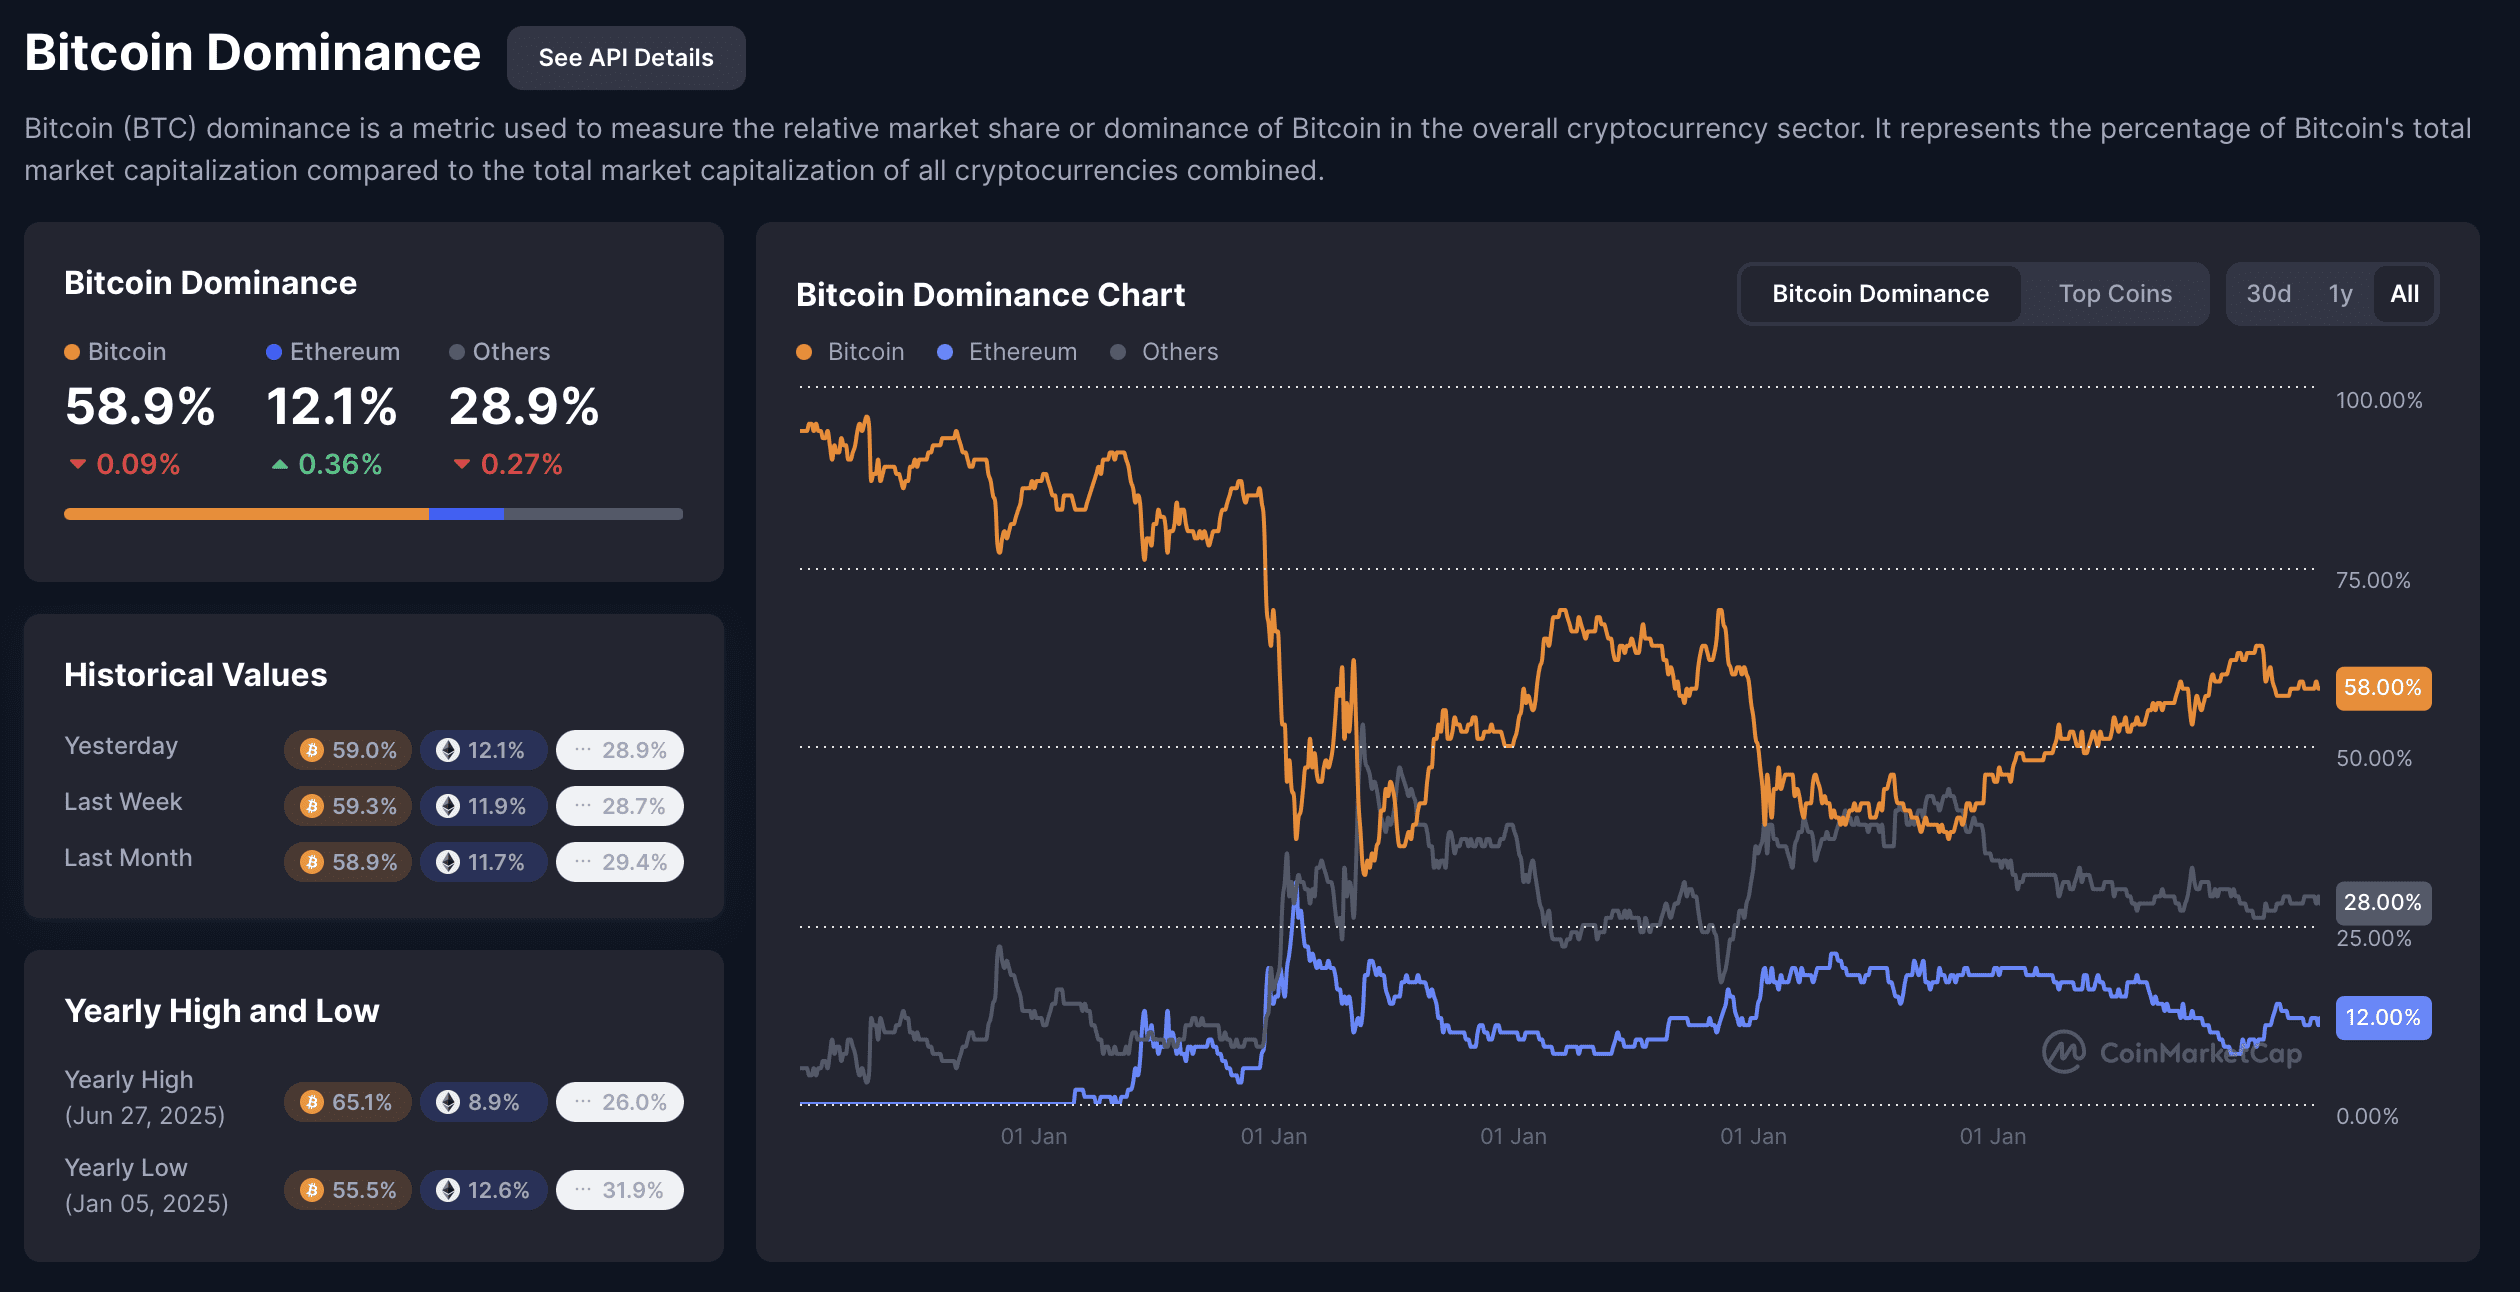The width and height of the screenshot is (2520, 1292).
Task: Click the blue Ethereum dot in summary card
Action: (274, 352)
